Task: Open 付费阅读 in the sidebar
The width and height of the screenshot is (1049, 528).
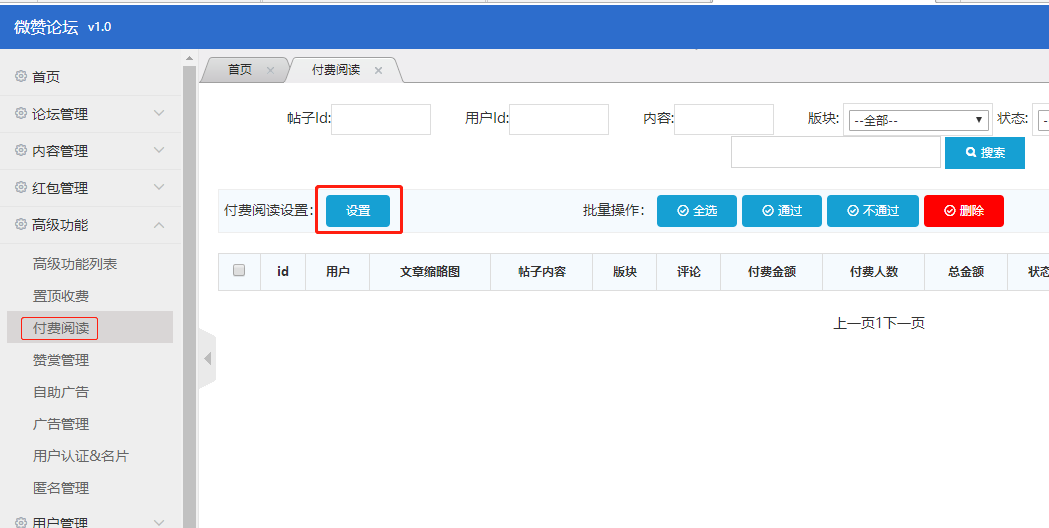Action: point(61,328)
